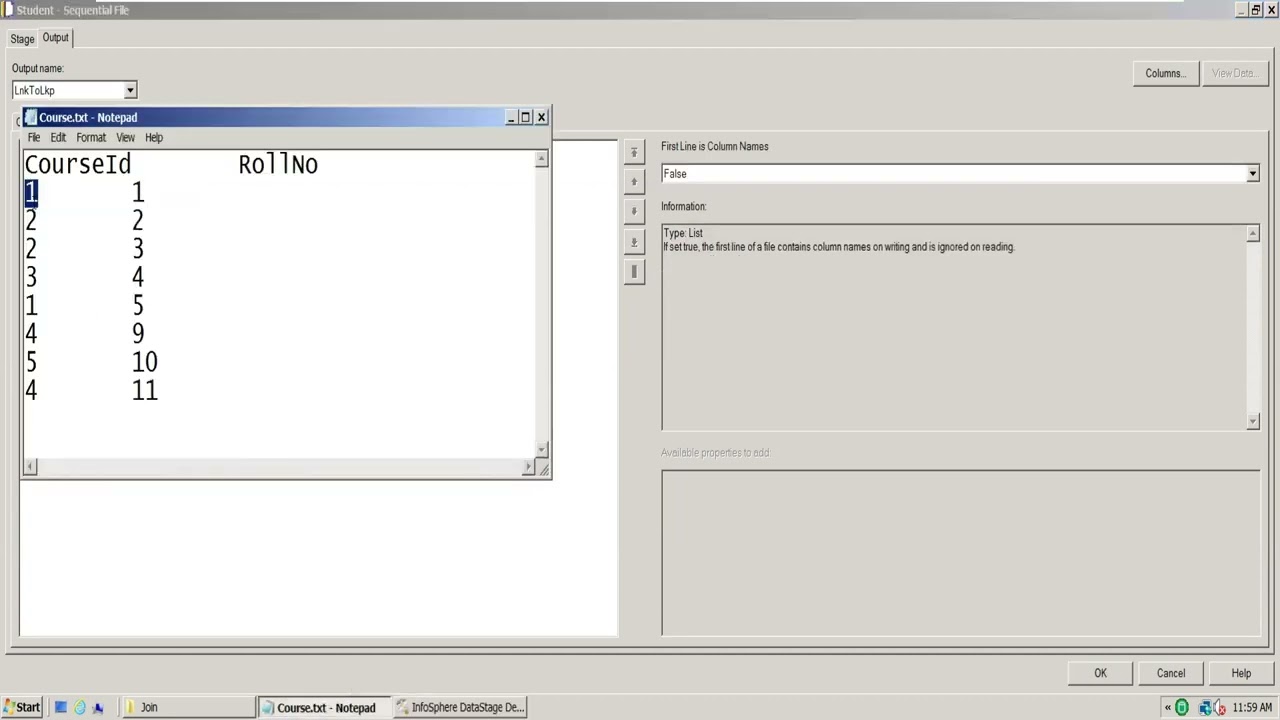Click roll number 11 in Notepad

pos(145,390)
